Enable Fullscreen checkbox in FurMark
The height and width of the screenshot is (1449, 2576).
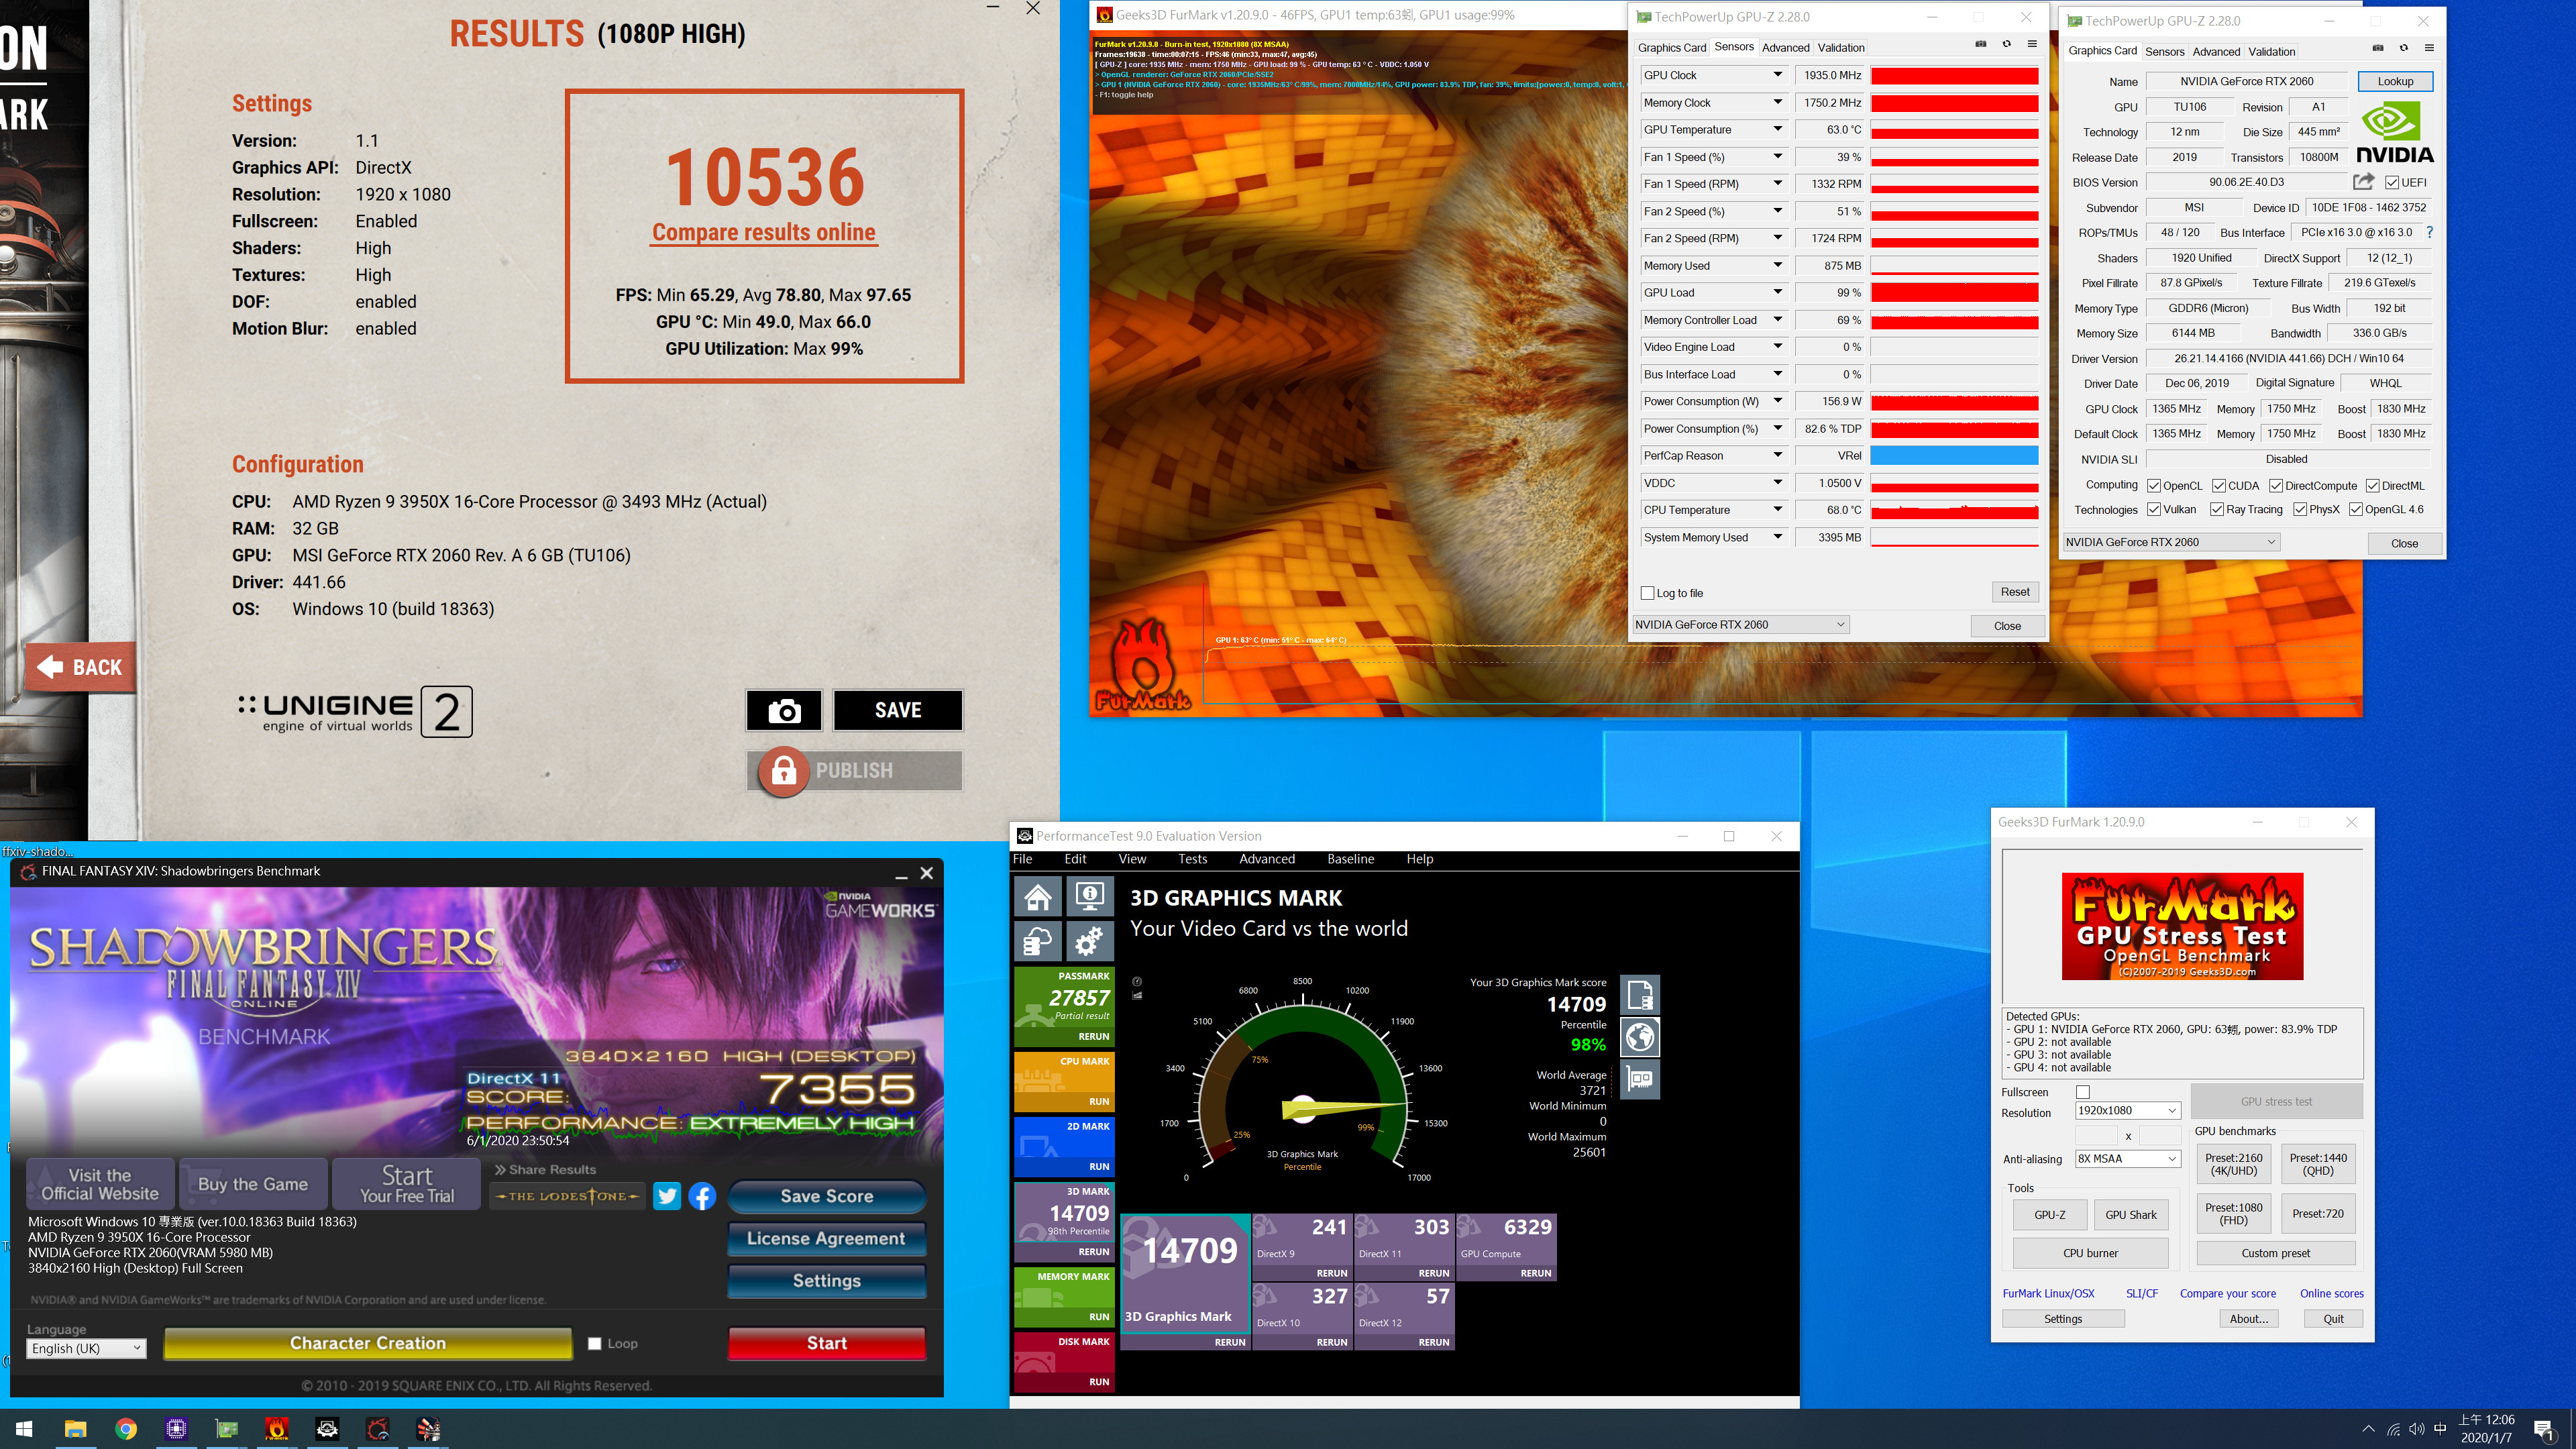tap(2083, 1092)
